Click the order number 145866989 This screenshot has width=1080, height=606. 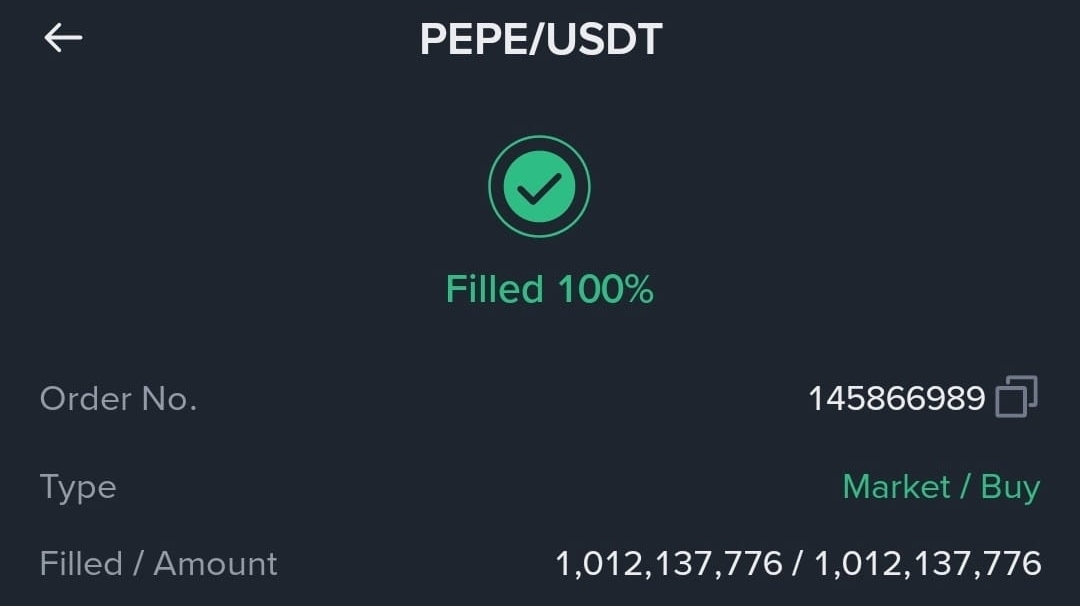[897, 399]
